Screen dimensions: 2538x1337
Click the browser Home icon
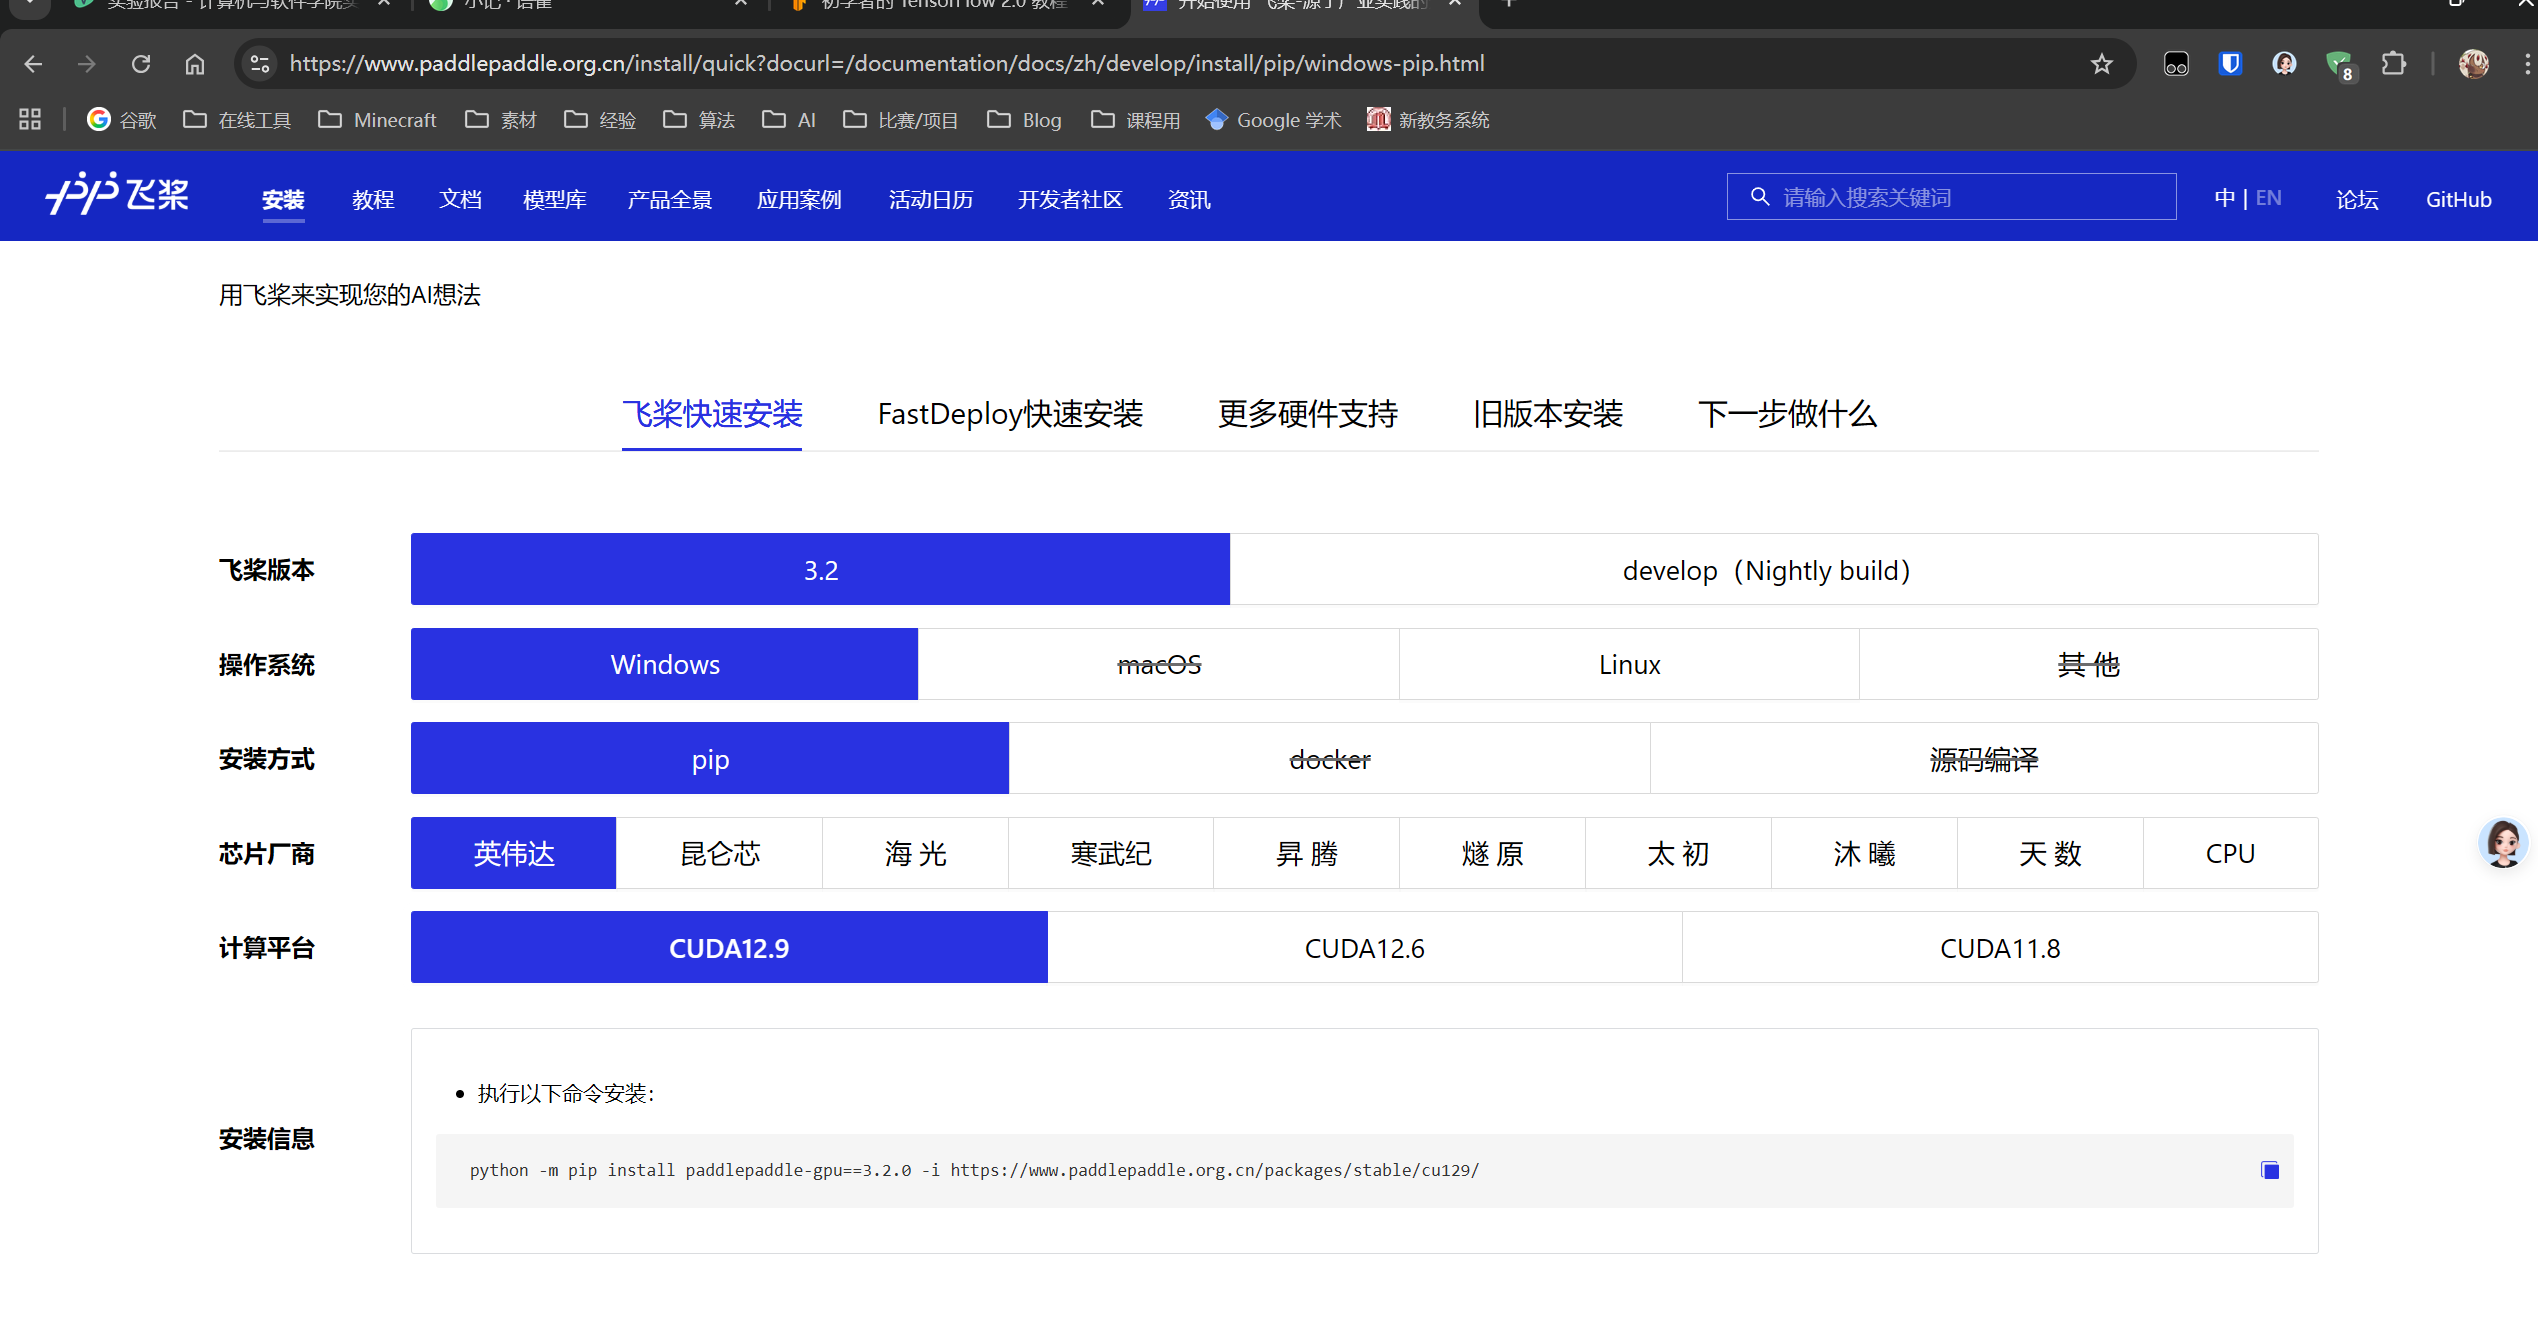click(x=194, y=63)
